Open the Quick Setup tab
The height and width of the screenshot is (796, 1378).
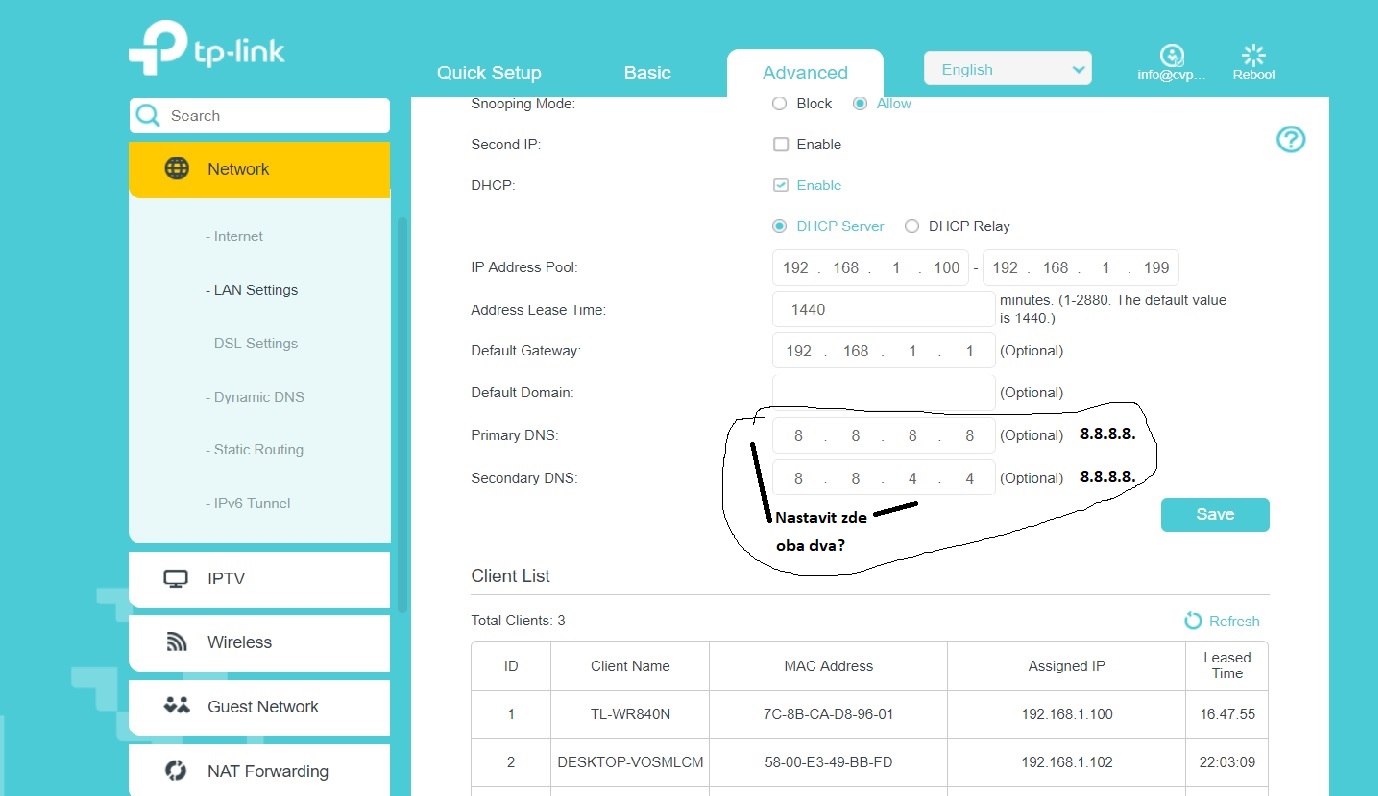tap(489, 73)
